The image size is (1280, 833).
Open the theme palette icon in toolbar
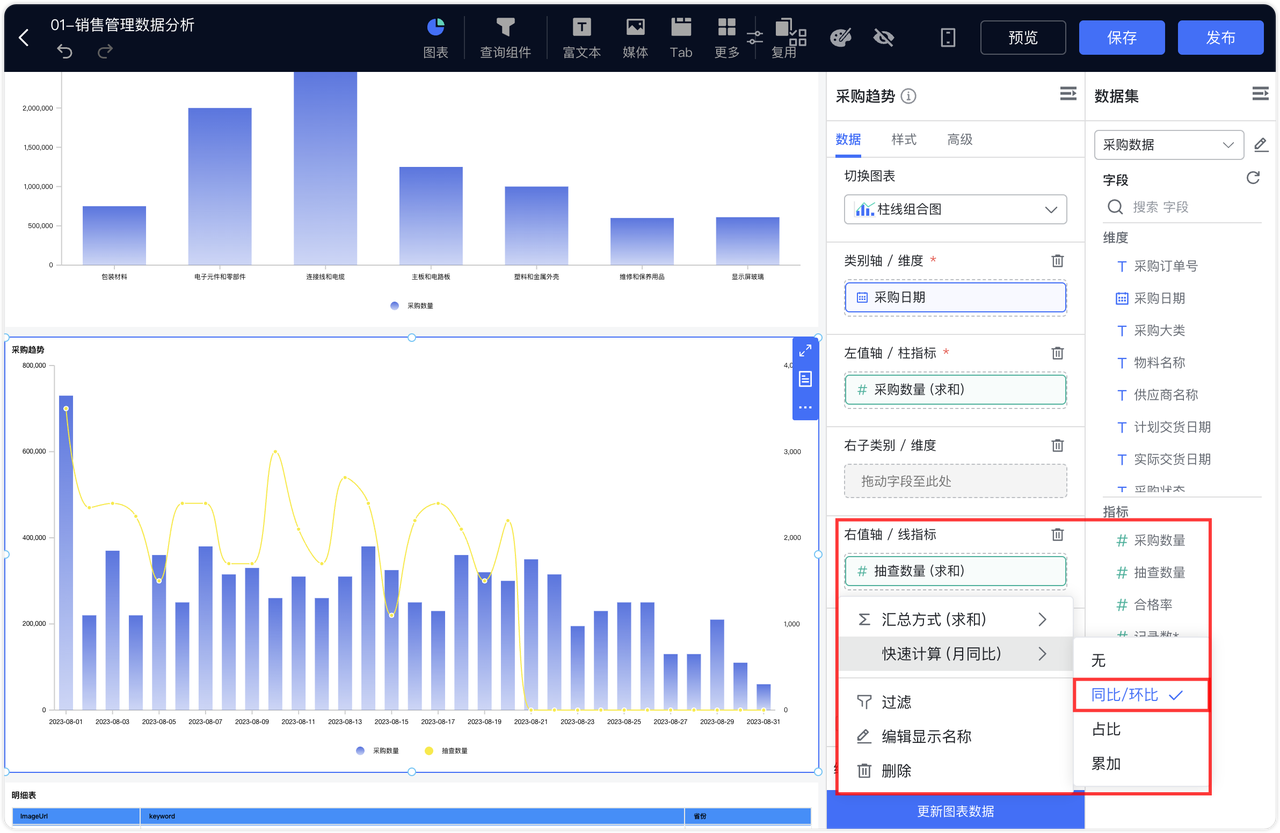[x=841, y=37]
